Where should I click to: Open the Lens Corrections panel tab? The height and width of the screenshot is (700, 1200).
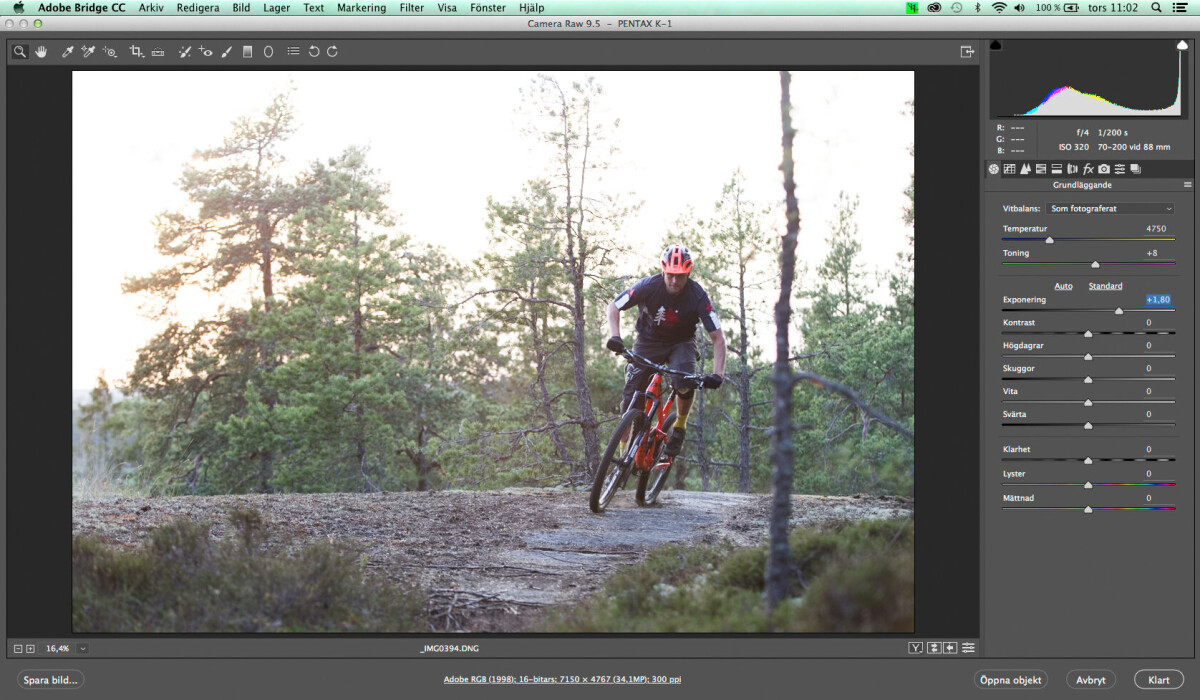pyautogui.click(x=1073, y=169)
